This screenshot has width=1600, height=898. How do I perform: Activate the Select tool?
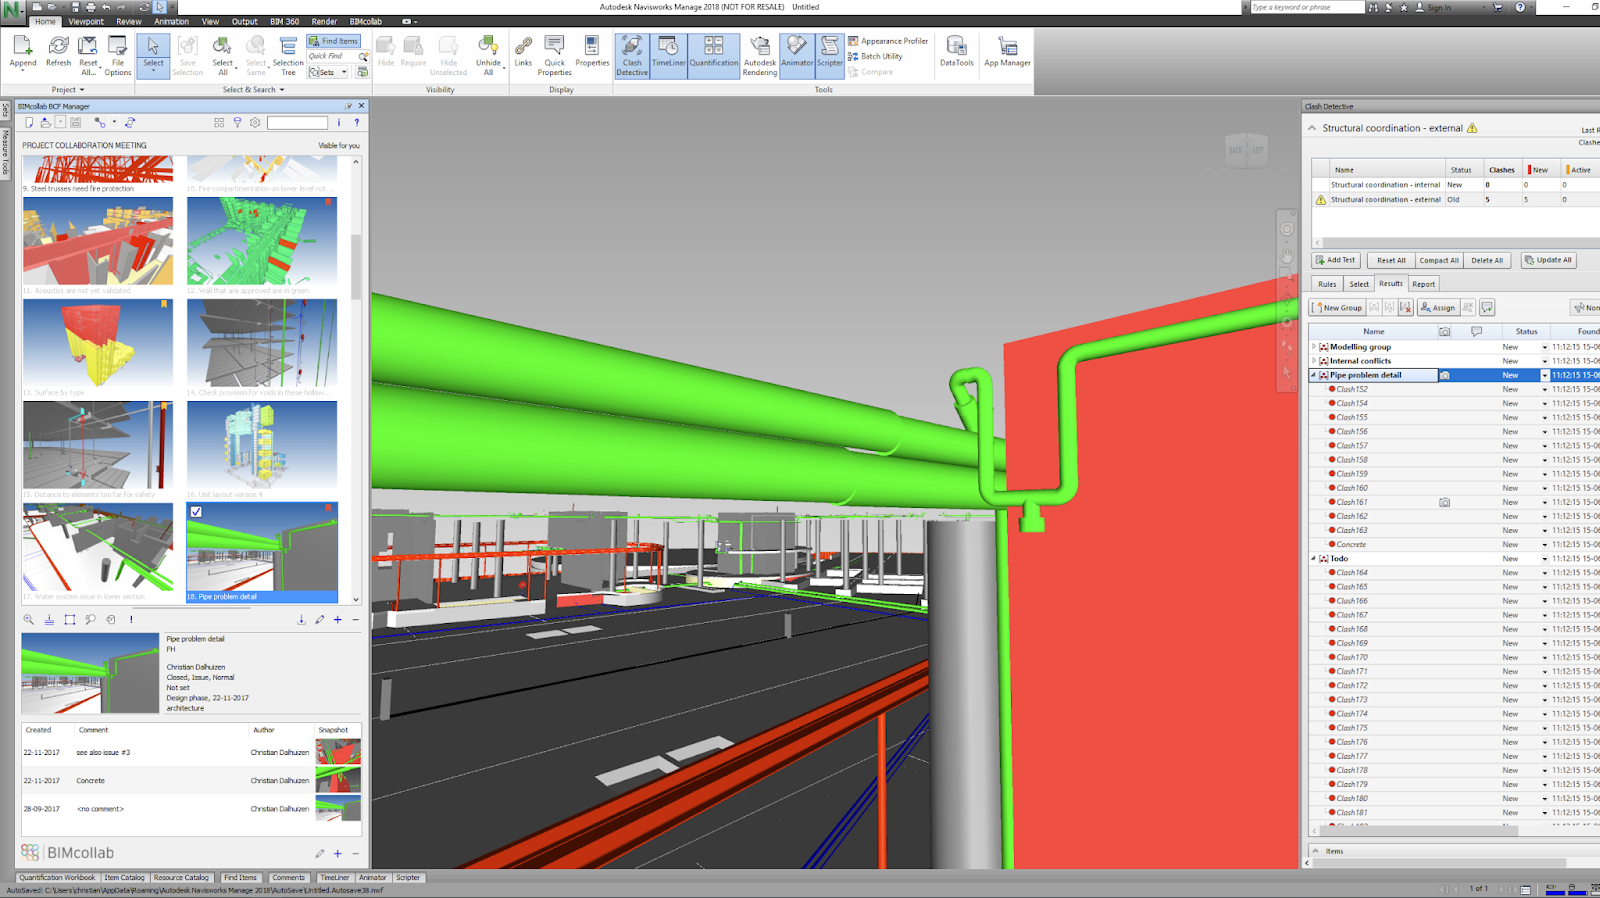click(x=153, y=54)
